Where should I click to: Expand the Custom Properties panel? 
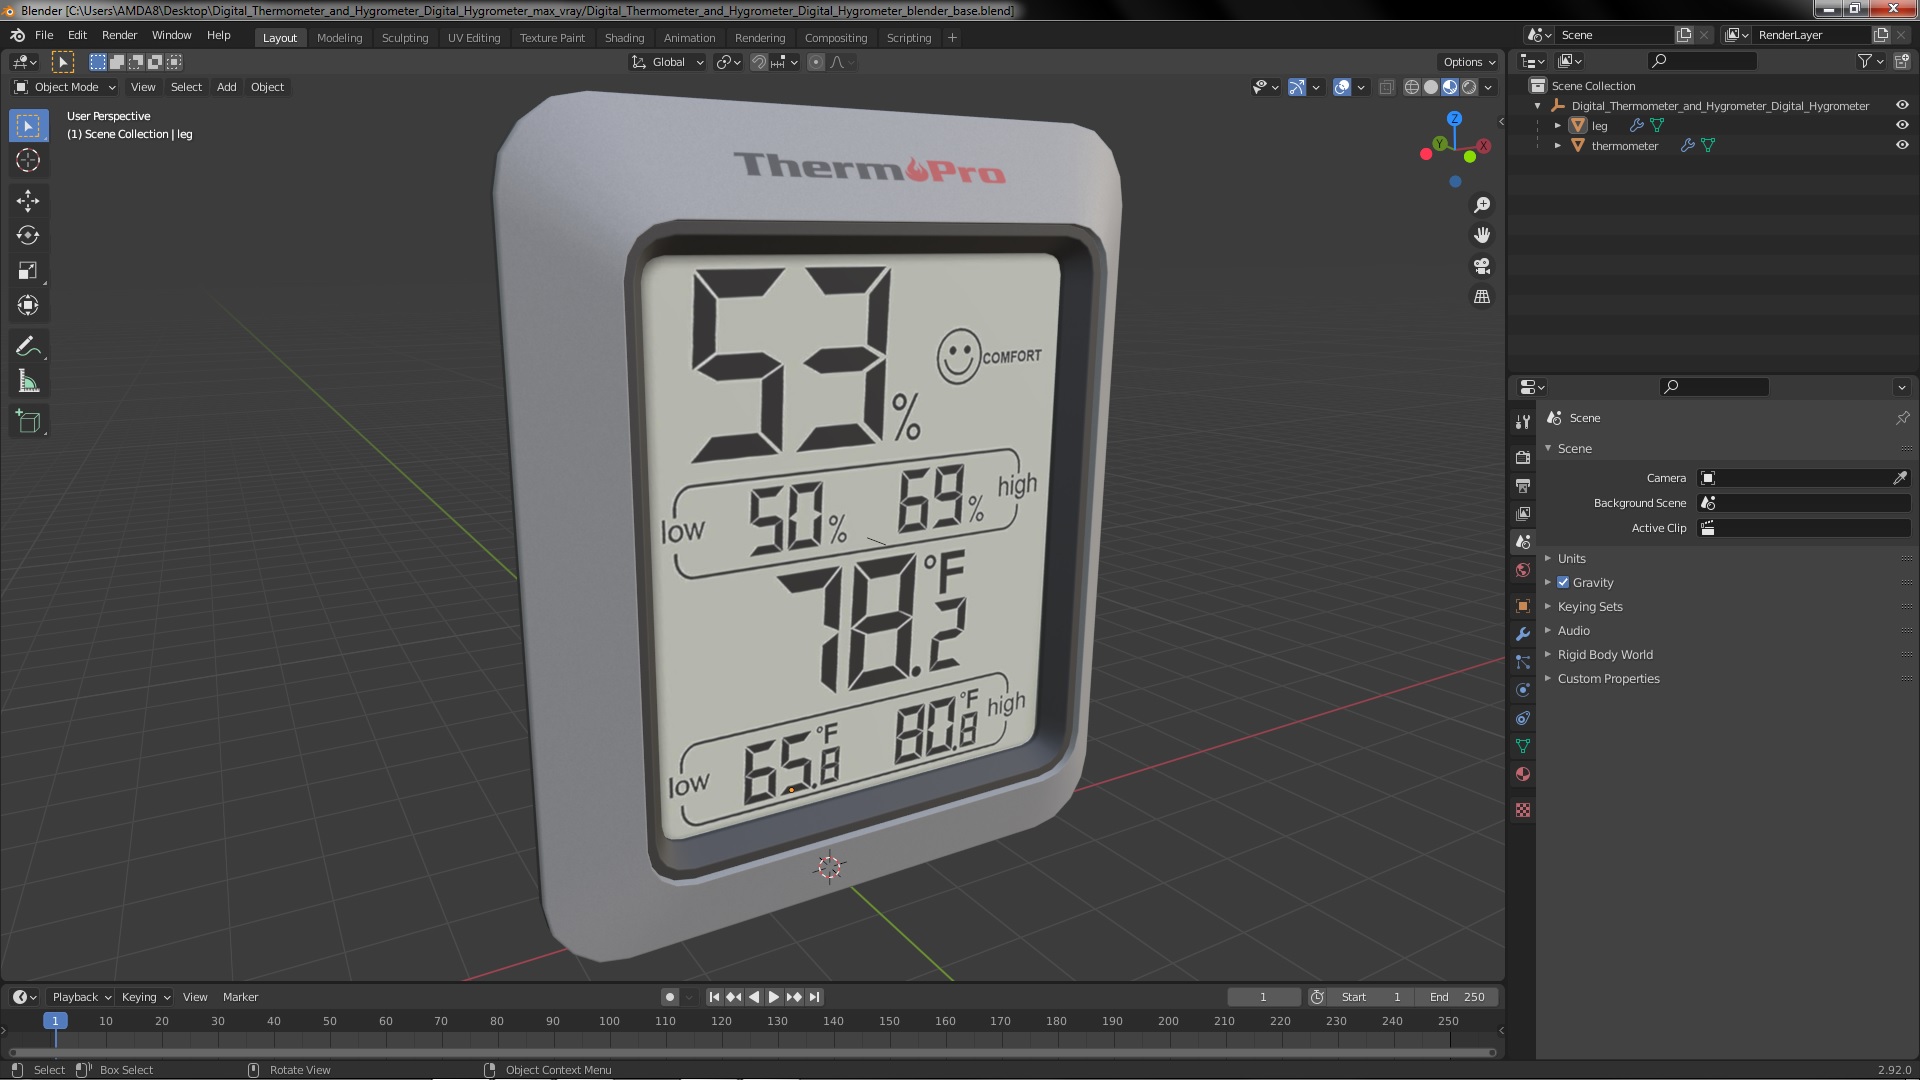(x=1608, y=679)
